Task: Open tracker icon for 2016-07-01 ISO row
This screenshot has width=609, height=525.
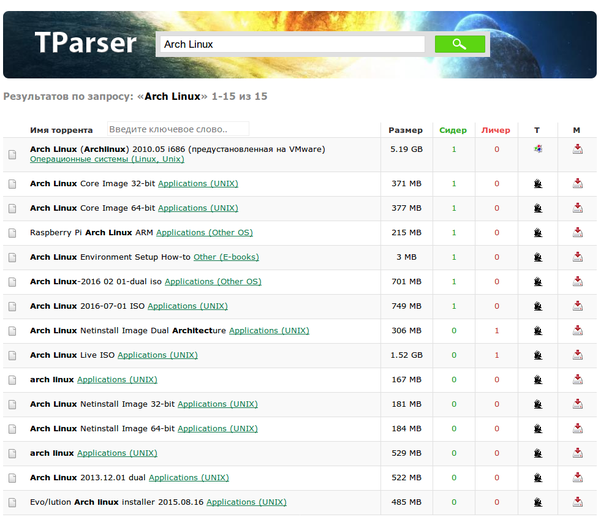Action: point(538,306)
